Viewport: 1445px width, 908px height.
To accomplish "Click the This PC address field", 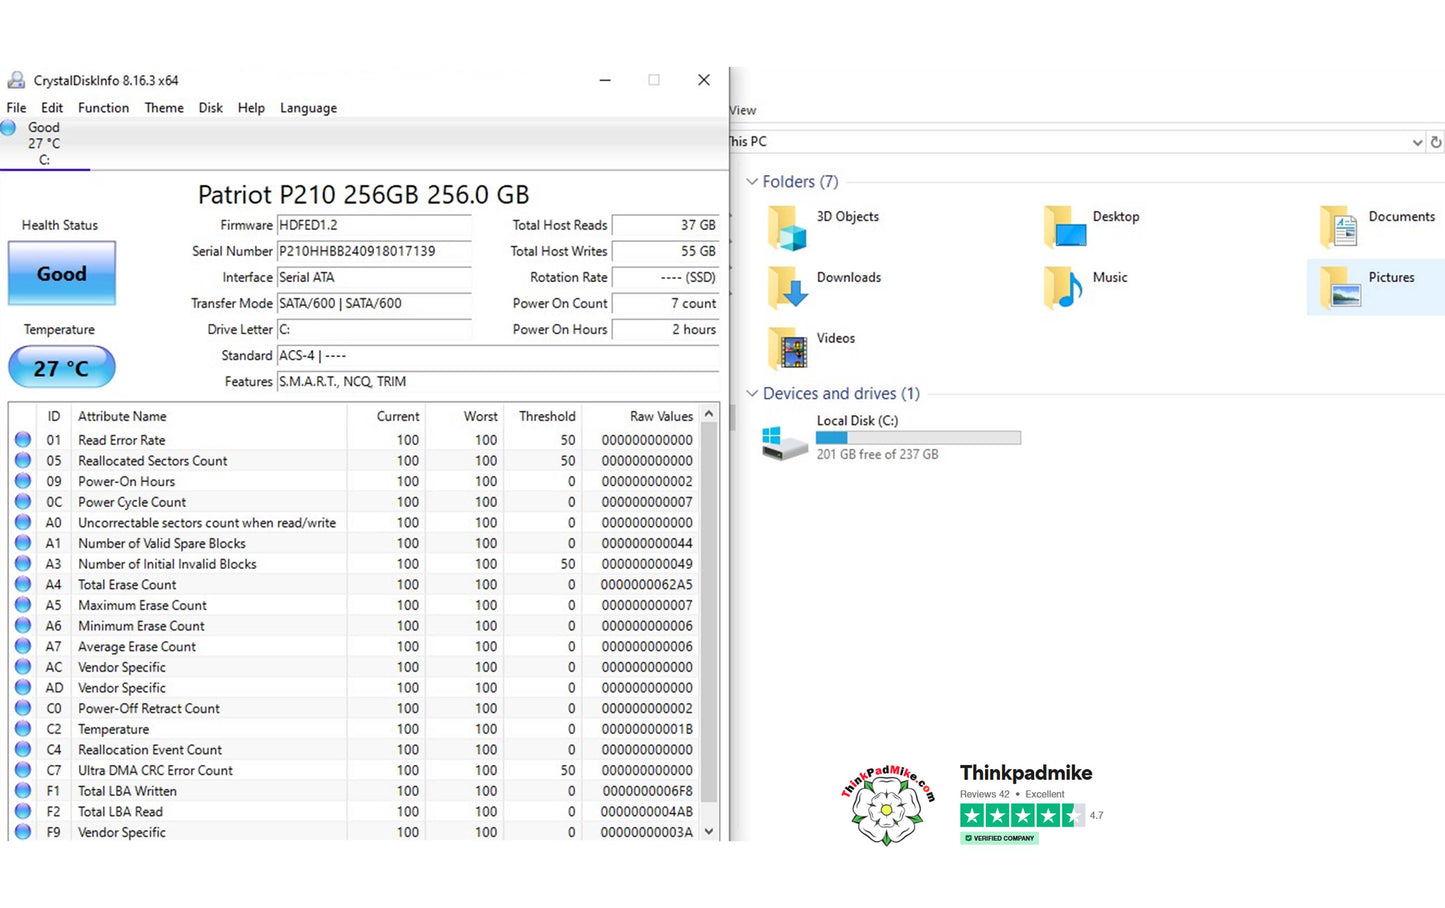I will 1068,142.
